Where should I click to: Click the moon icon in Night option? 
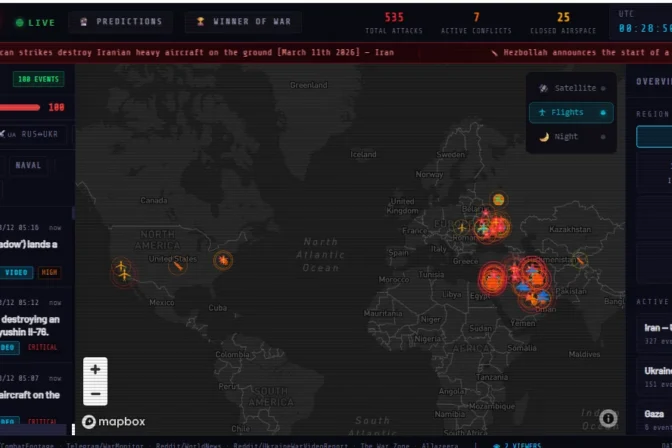(x=544, y=137)
